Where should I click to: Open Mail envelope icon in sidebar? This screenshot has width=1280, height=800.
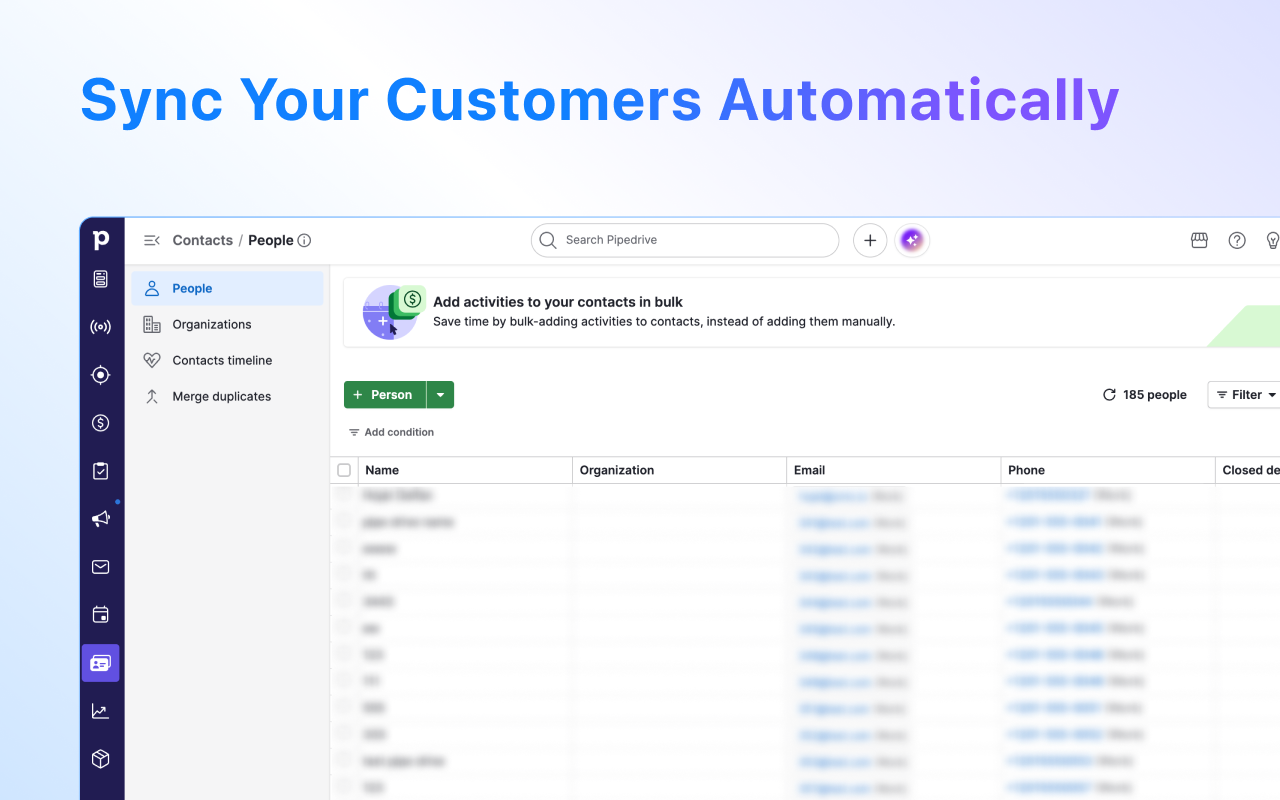[x=101, y=567]
